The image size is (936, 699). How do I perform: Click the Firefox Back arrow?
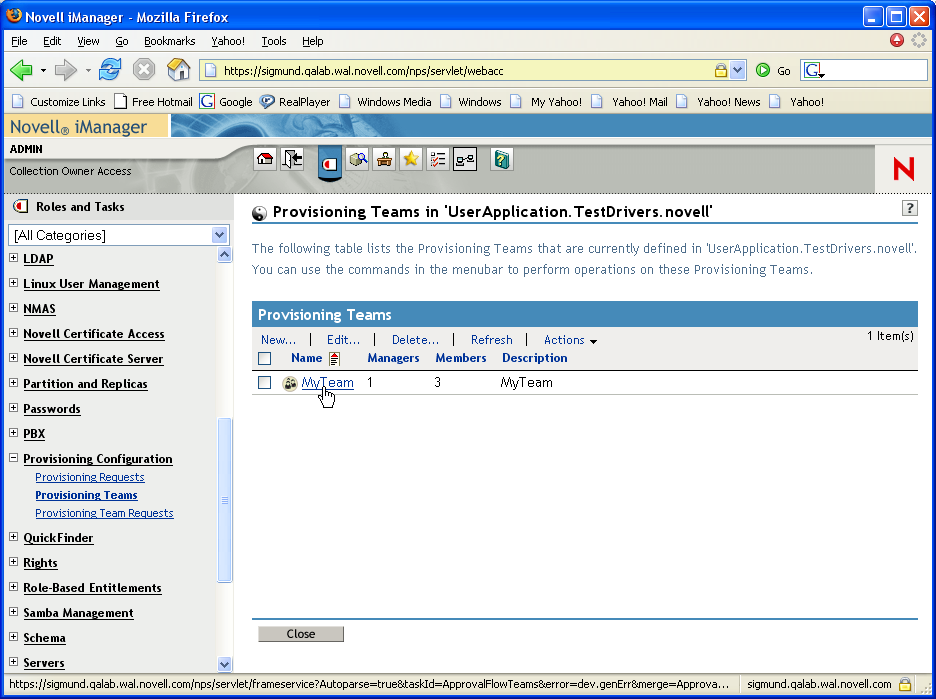coord(21,70)
